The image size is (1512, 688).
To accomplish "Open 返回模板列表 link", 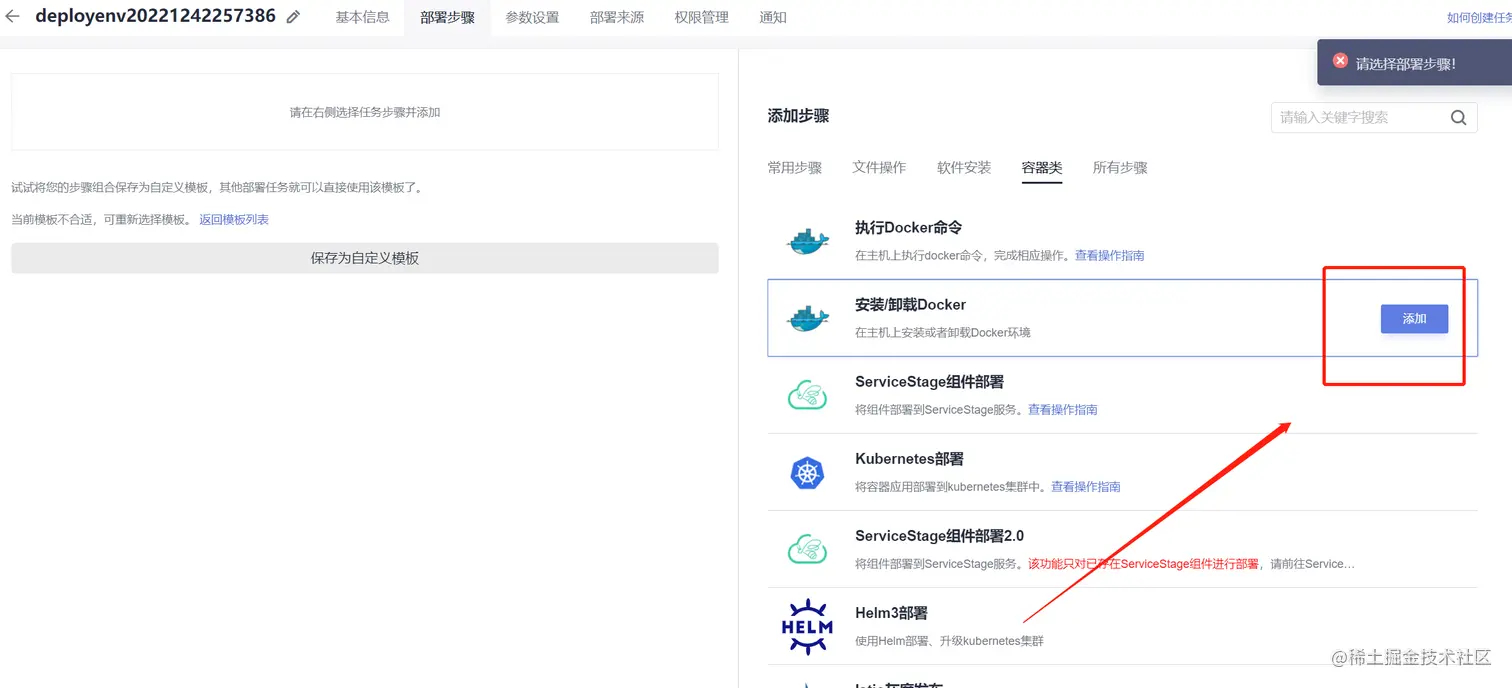I will [234, 220].
